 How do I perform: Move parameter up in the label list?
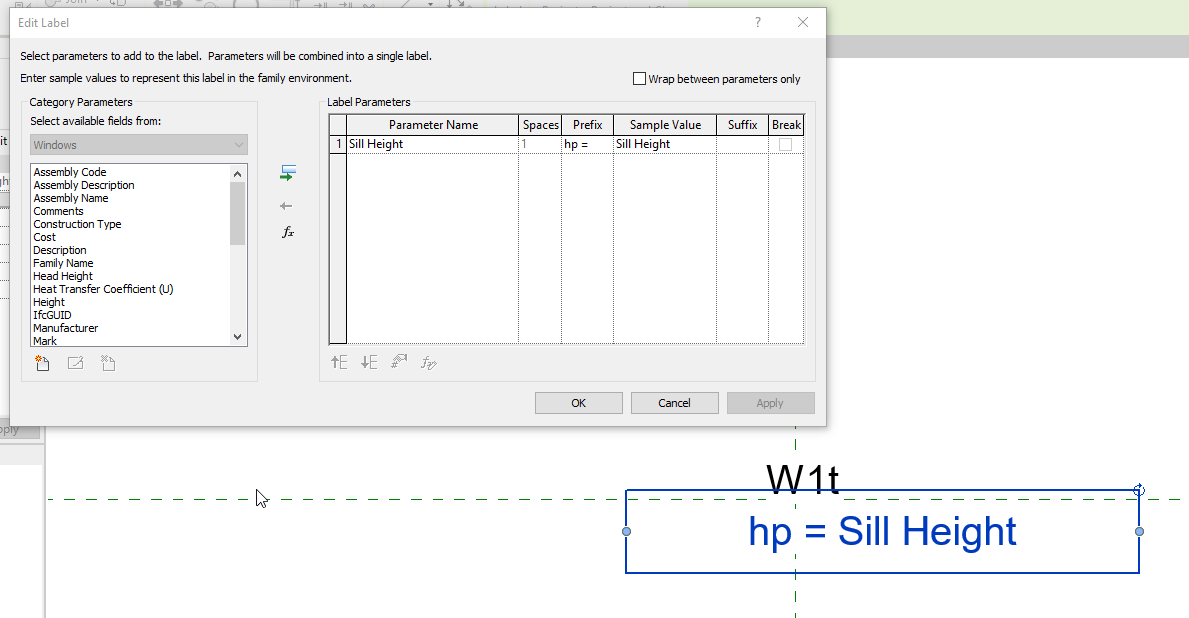coord(338,362)
